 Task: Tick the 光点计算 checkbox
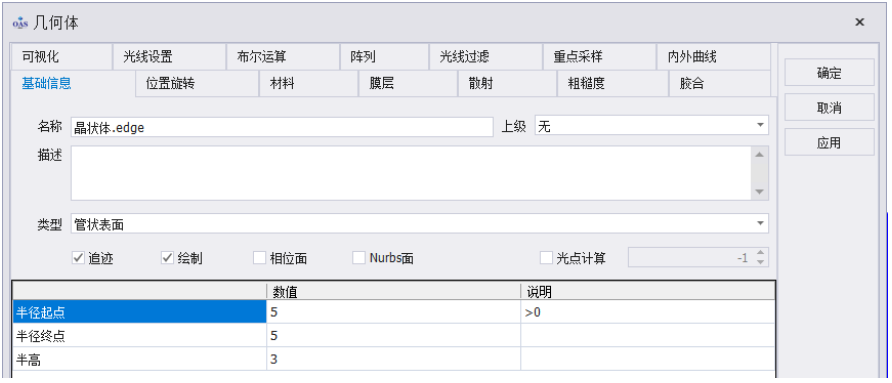pos(546,258)
